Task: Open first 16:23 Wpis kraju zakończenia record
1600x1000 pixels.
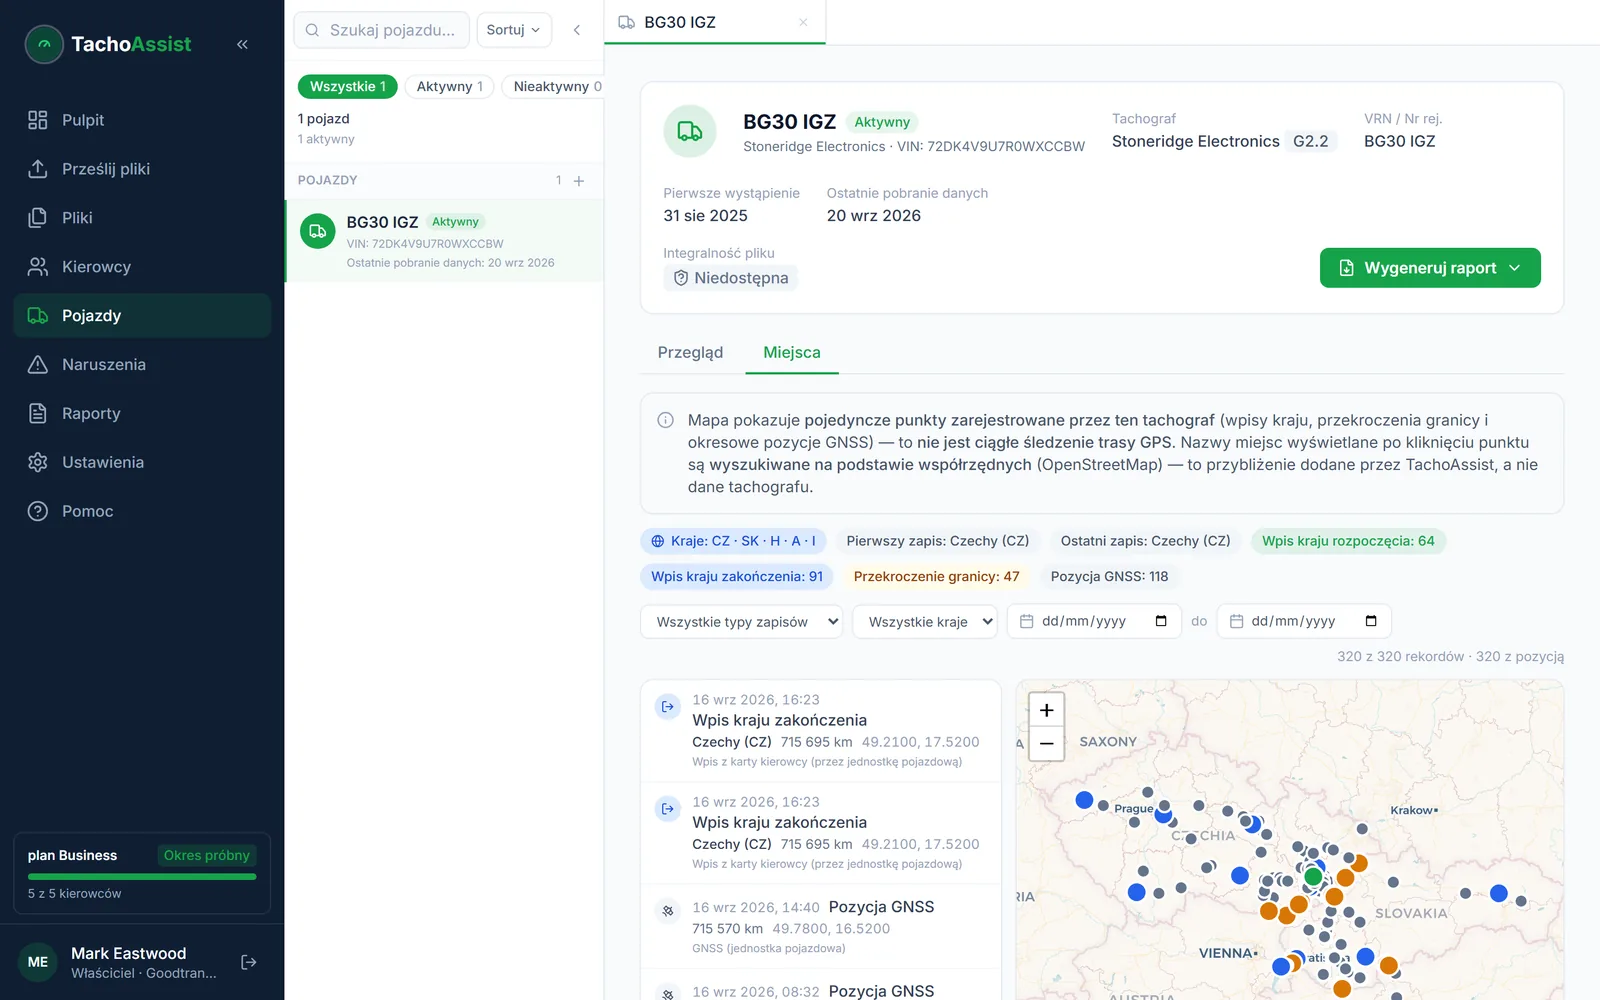Action: (821, 731)
